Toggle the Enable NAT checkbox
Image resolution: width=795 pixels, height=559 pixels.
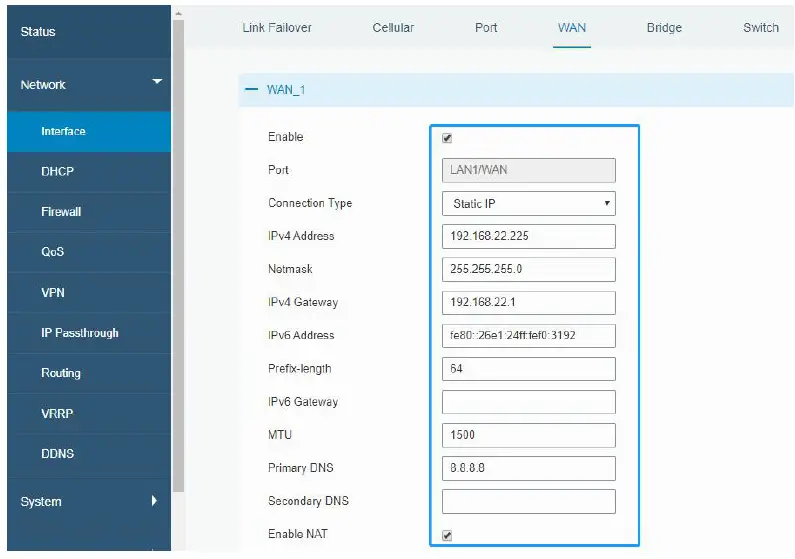click(x=447, y=535)
